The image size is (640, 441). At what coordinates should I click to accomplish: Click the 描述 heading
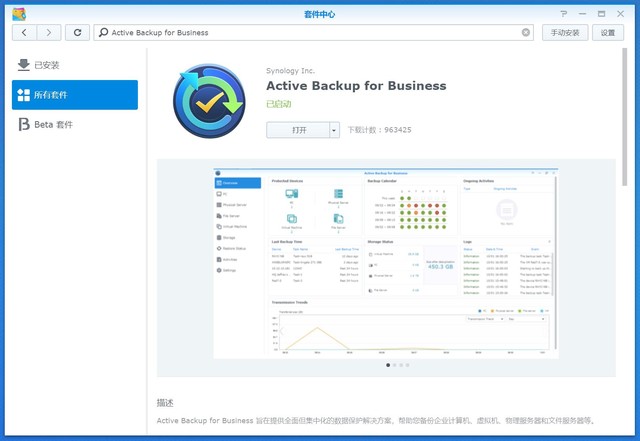[165, 403]
